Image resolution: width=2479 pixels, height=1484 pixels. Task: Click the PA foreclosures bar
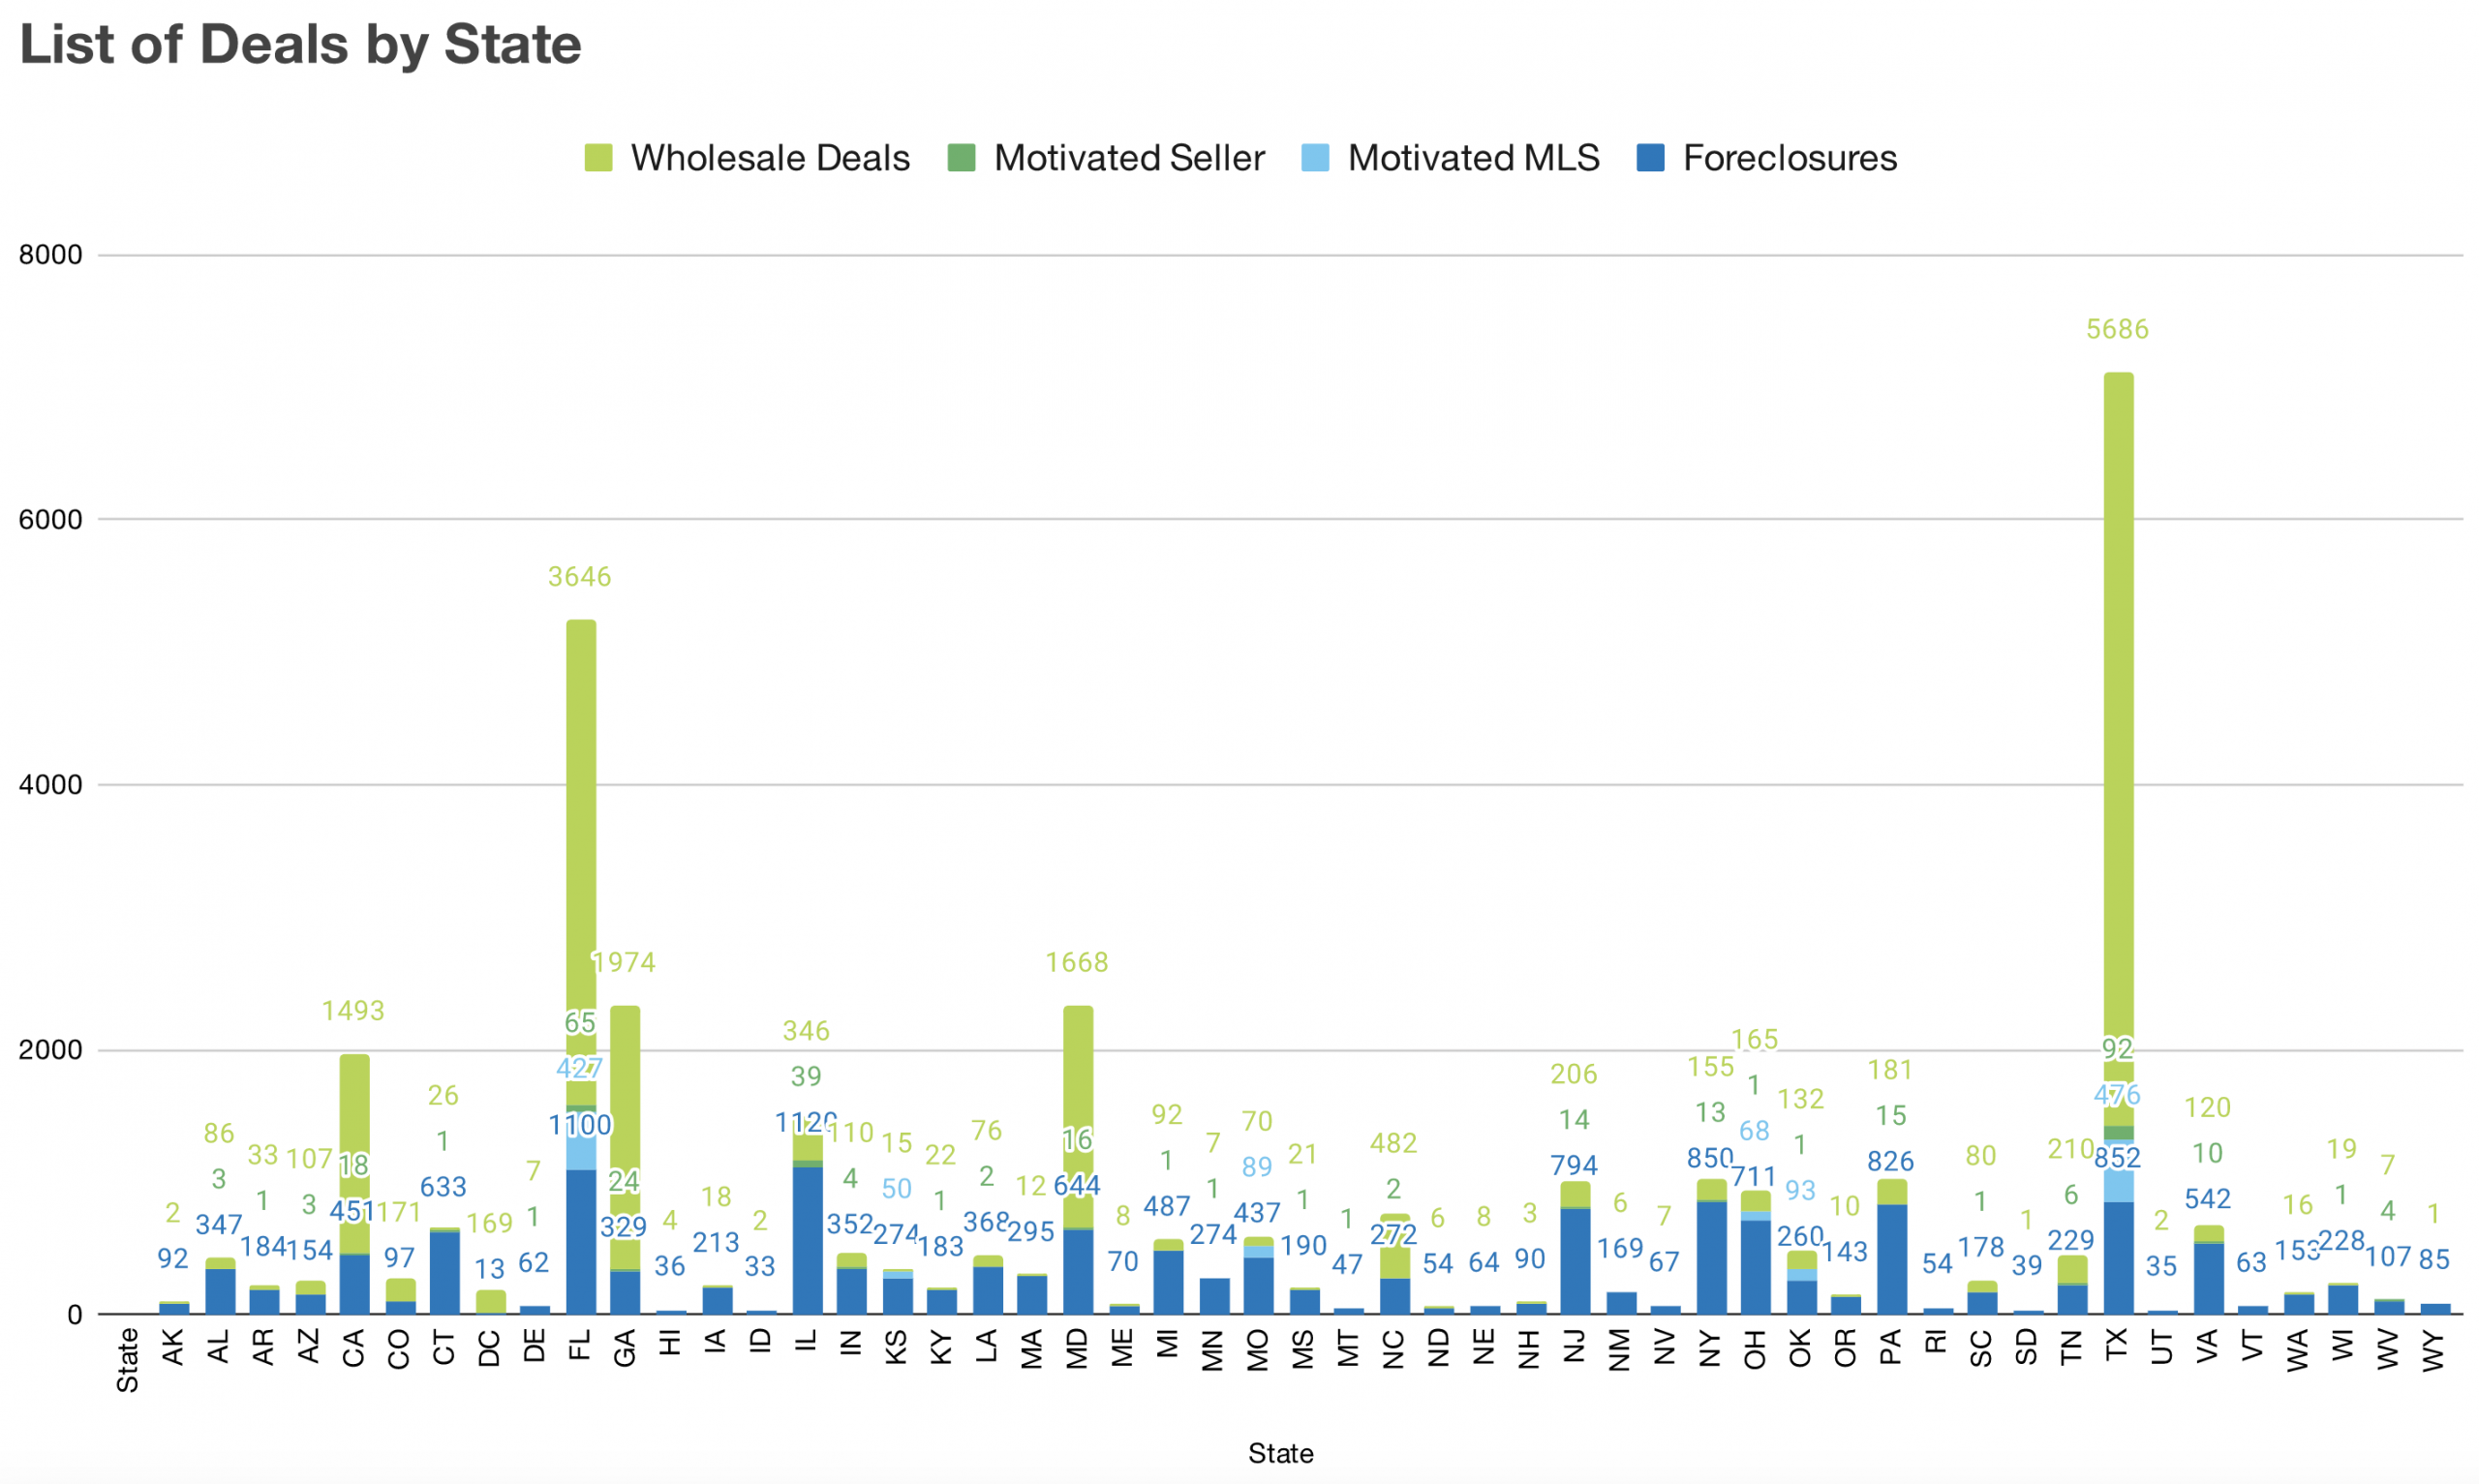(x=1892, y=1260)
